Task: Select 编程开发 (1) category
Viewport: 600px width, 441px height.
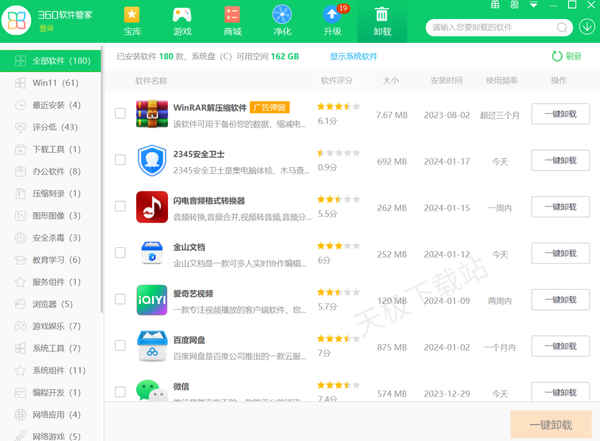Action: coord(51,393)
